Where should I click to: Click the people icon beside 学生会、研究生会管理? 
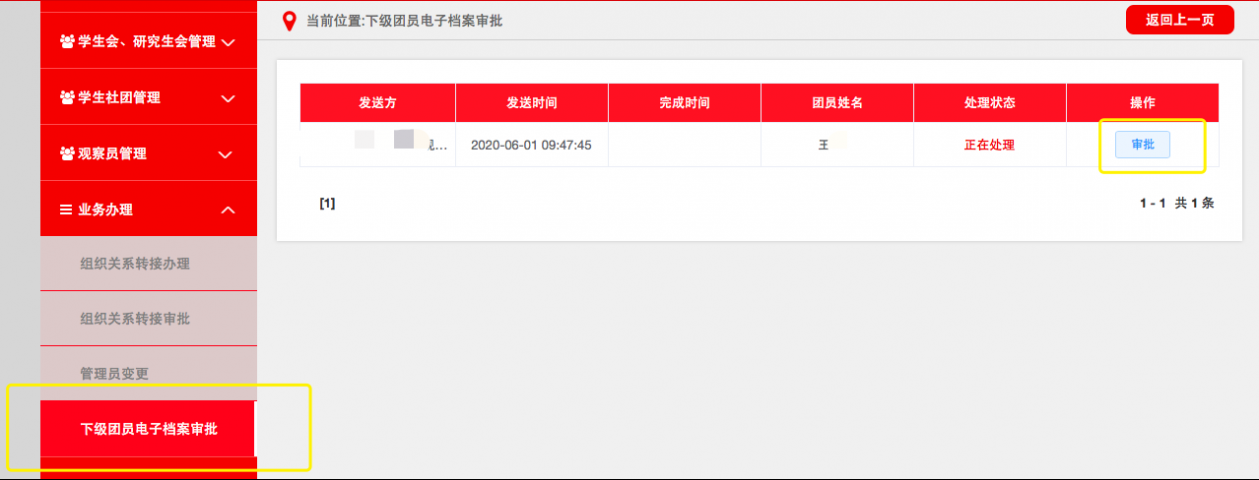67,42
